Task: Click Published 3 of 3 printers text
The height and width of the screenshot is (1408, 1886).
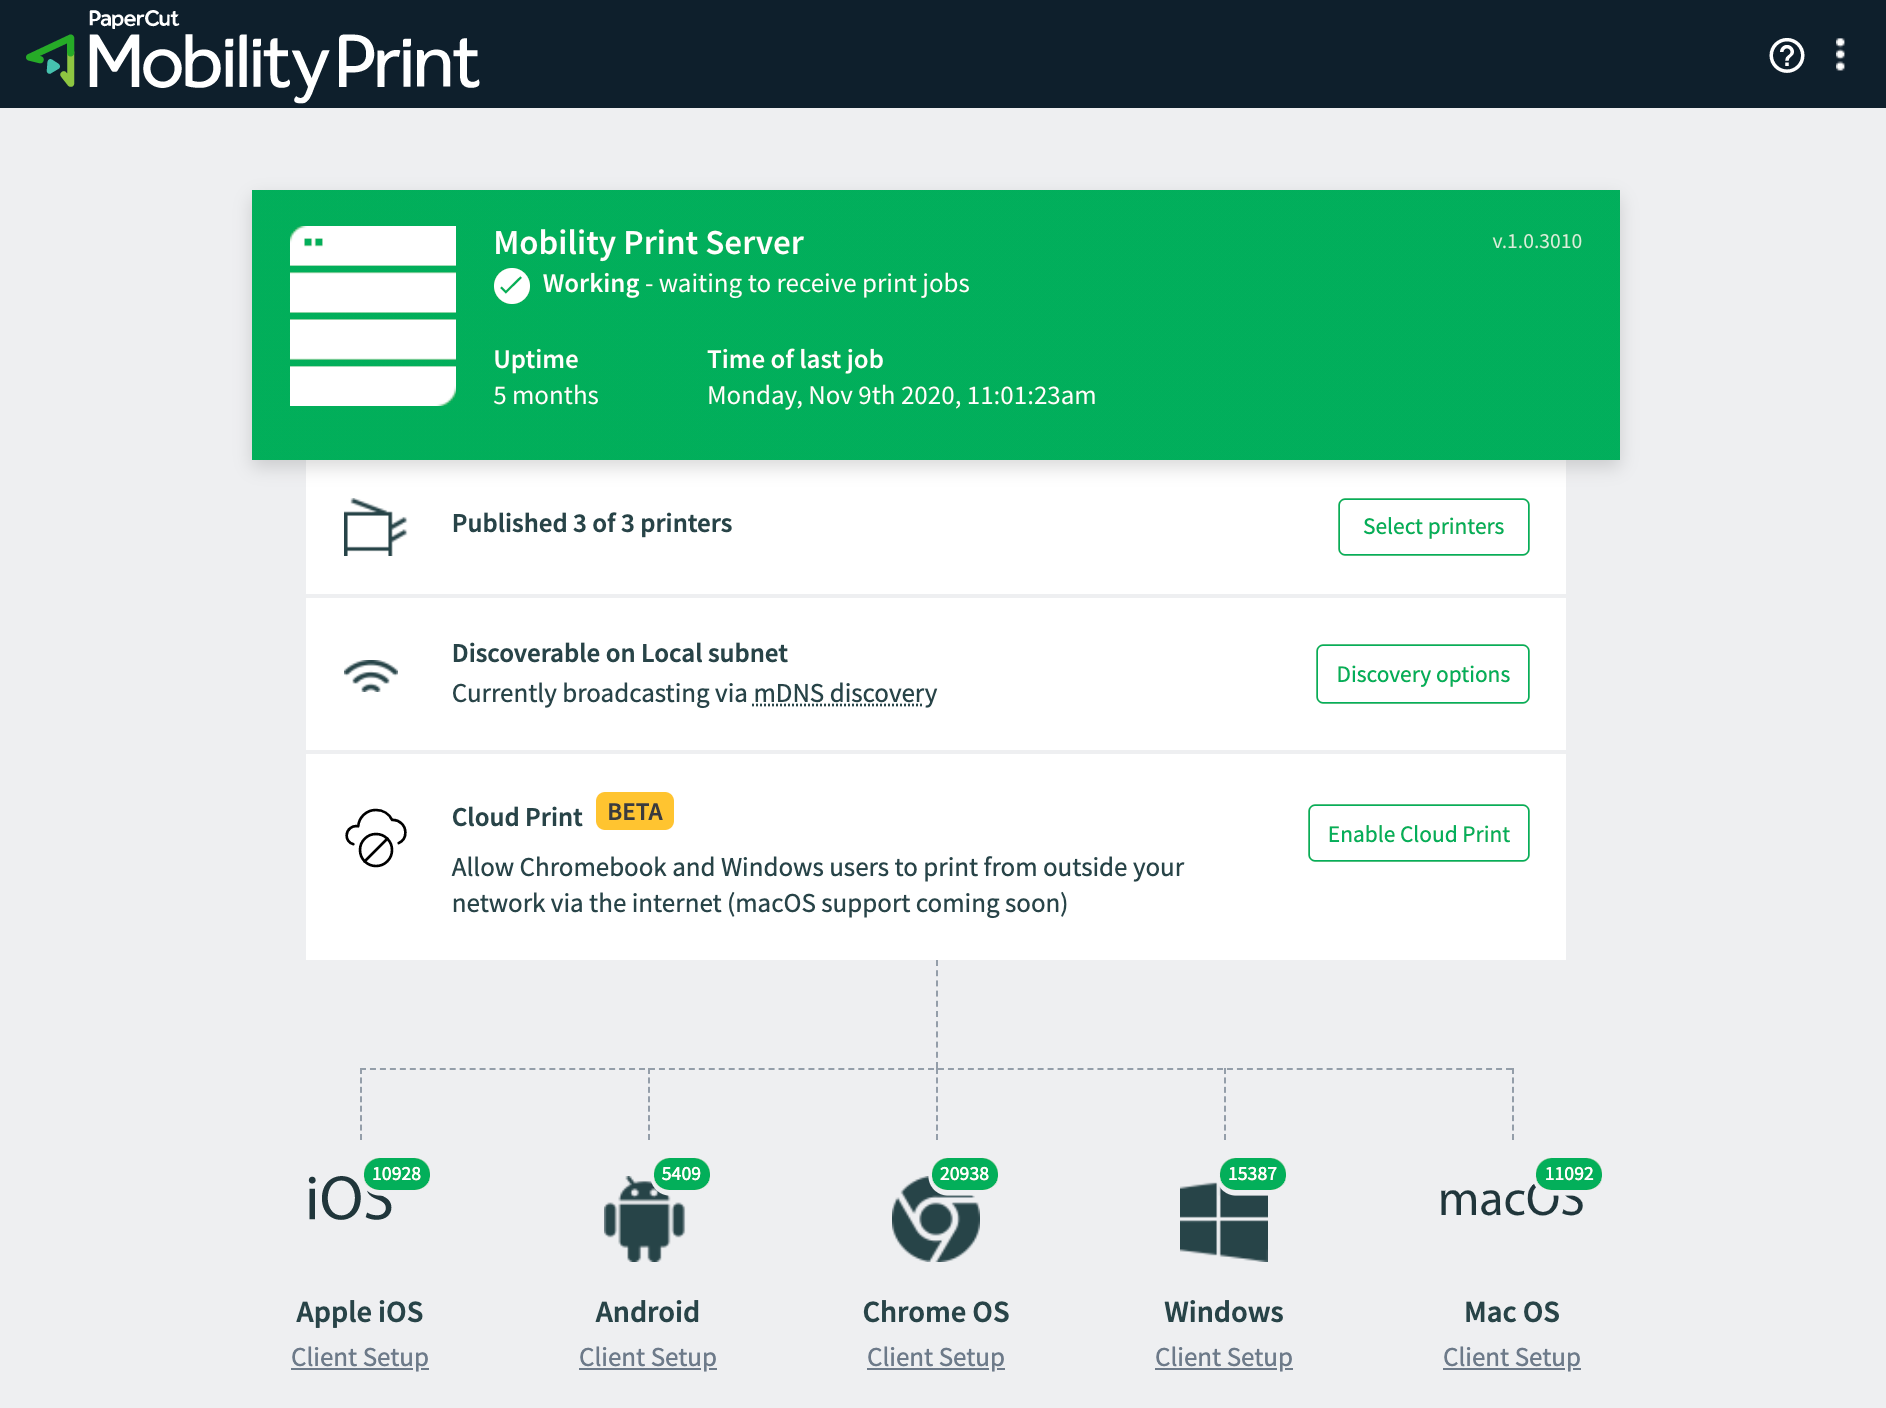Action: point(592,523)
